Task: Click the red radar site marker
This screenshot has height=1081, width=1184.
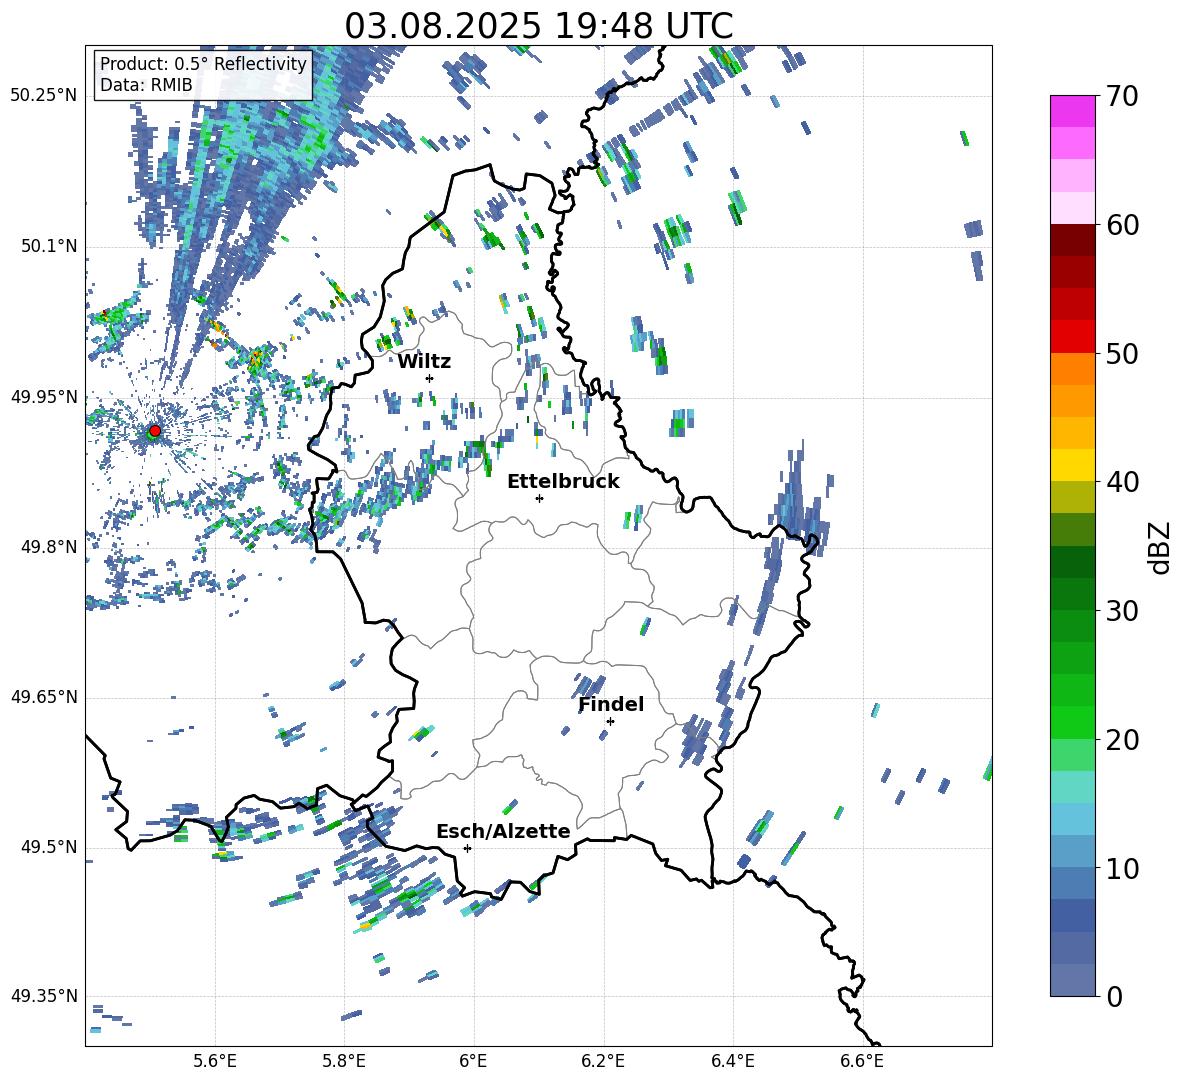Action: 155,431
